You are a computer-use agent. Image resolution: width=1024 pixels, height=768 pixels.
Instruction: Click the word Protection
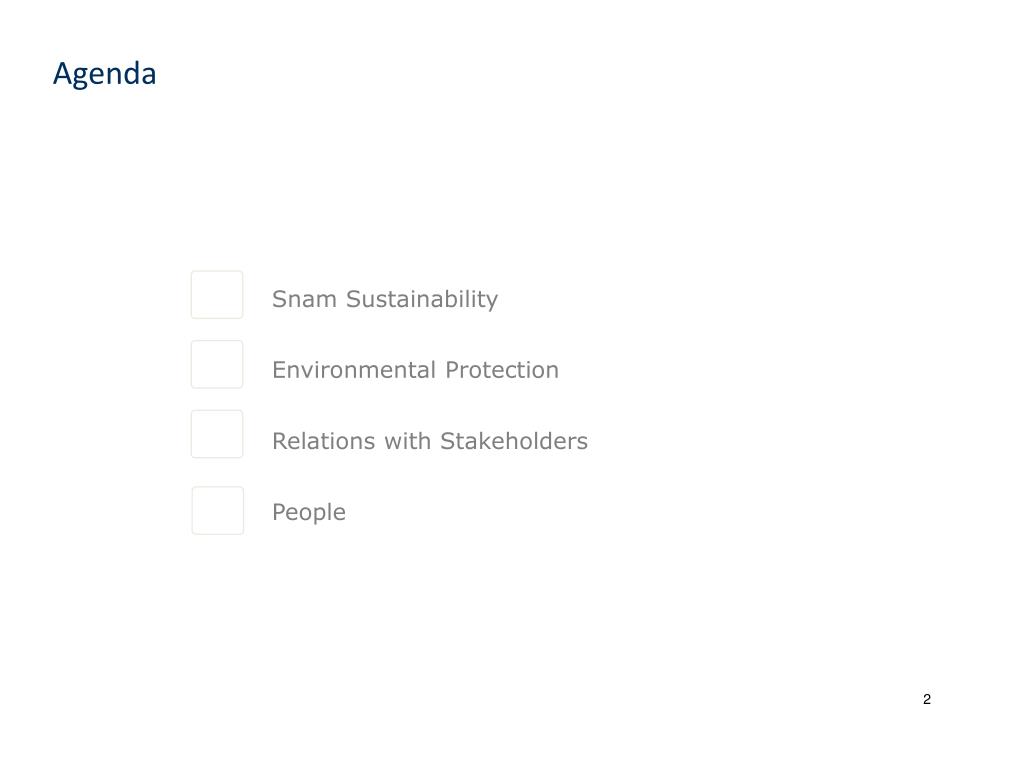click(502, 370)
